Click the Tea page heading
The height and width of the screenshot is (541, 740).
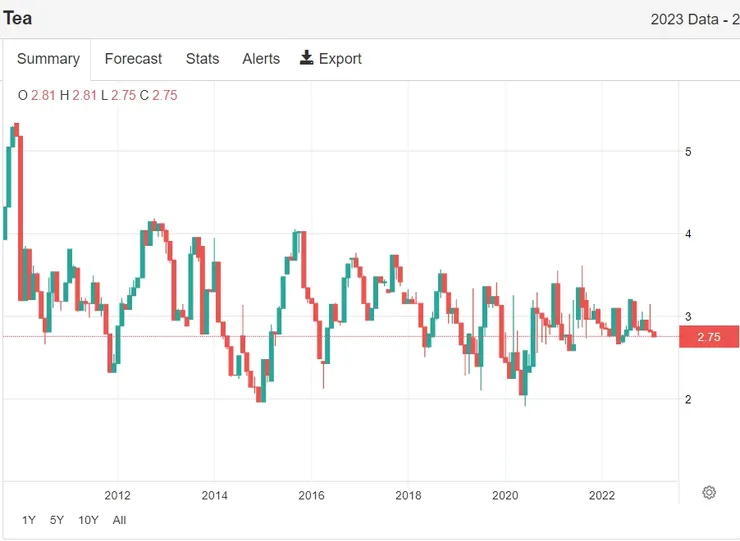[x=17, y=18]
